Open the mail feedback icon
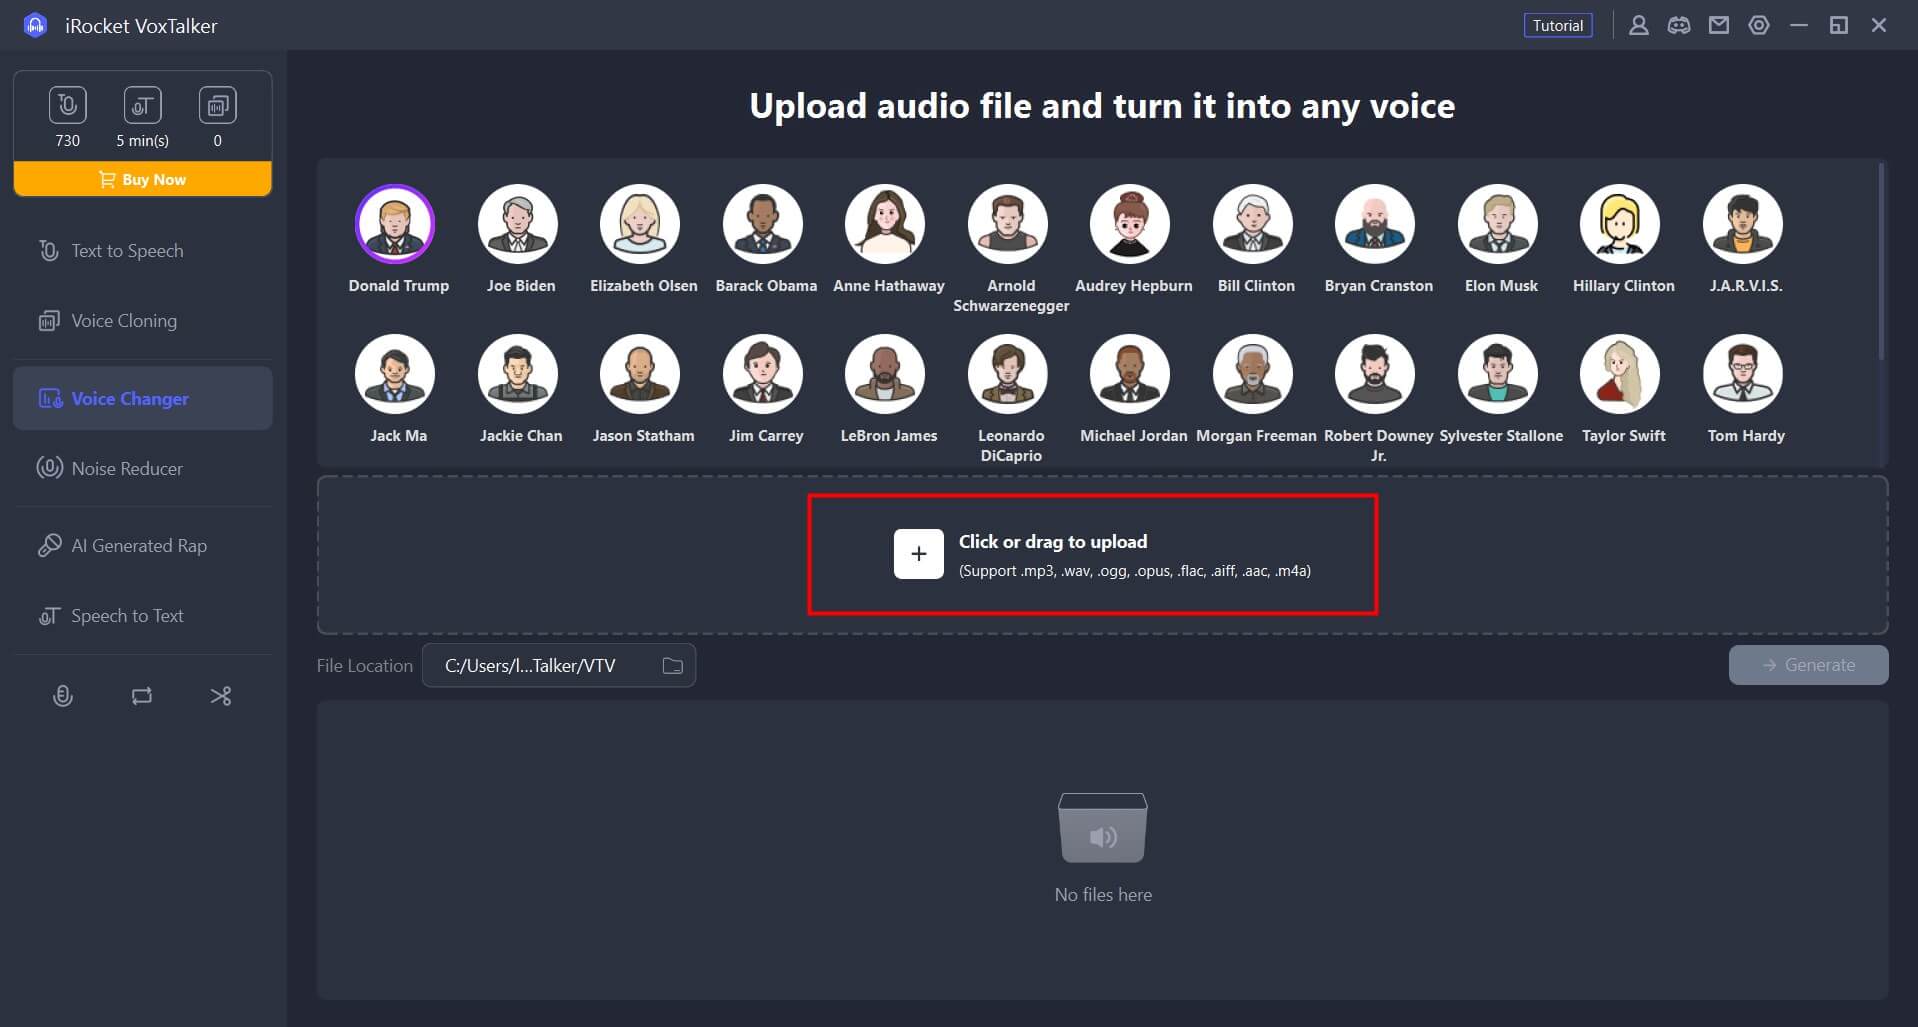Image resolution: width=1918 pixels, height=1027 pixels. (1719, 25)
